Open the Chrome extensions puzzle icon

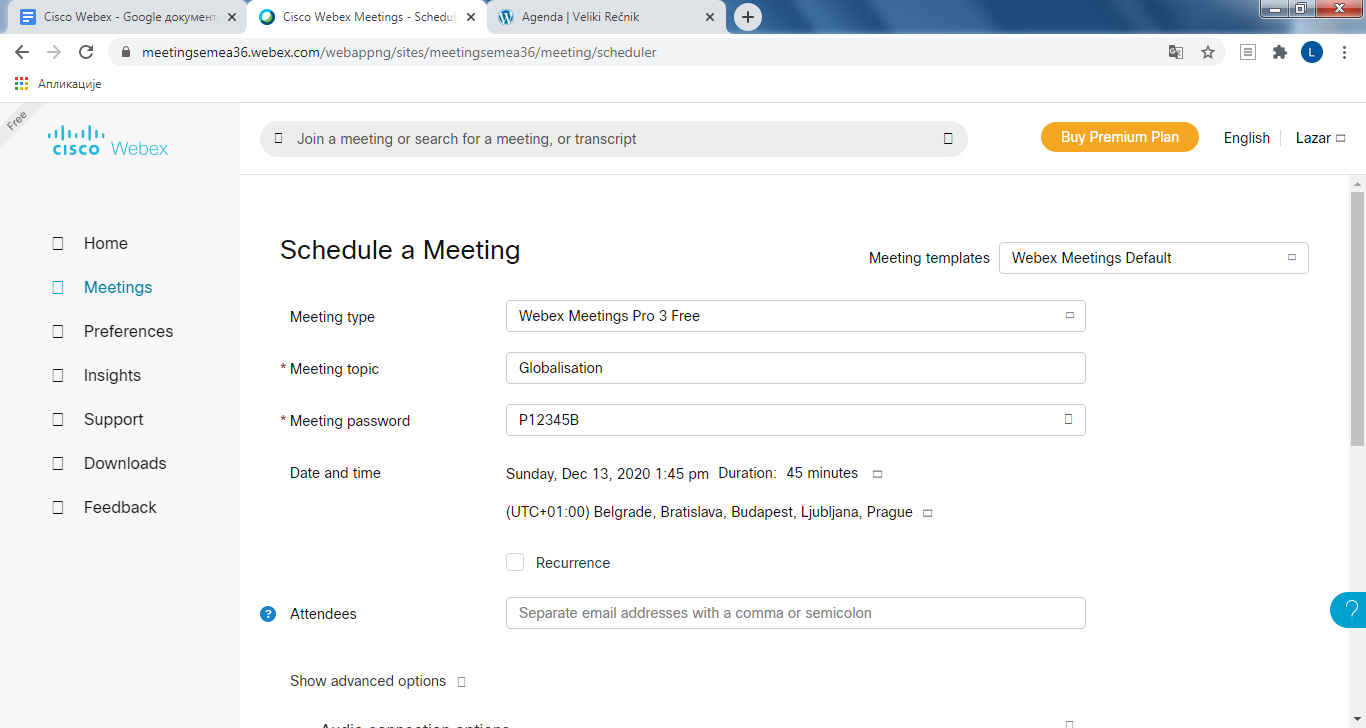click(x=1280, y=52)
